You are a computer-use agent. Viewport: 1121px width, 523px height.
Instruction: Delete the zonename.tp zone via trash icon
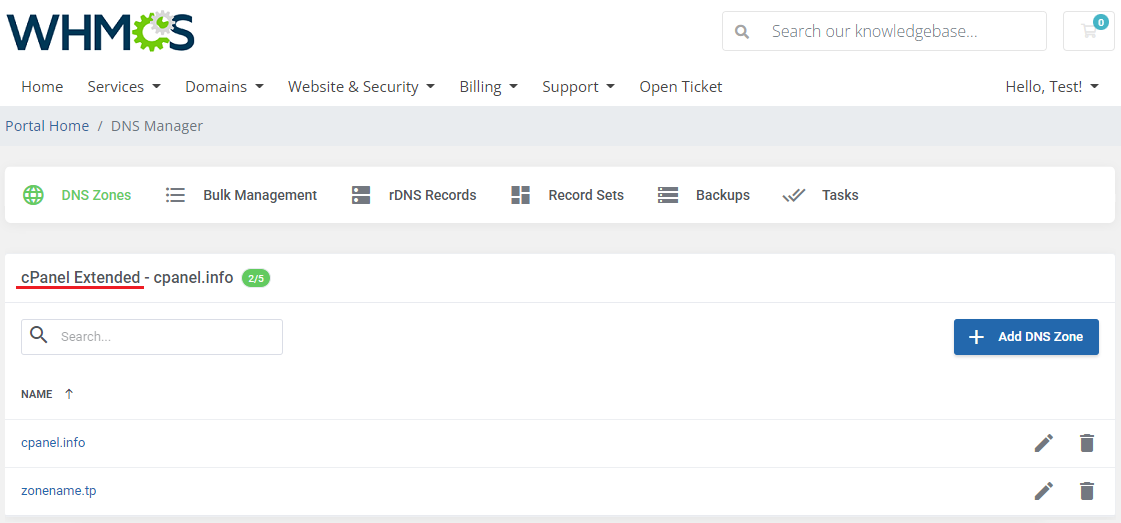pyautogui.click(x=1087, y=491)
